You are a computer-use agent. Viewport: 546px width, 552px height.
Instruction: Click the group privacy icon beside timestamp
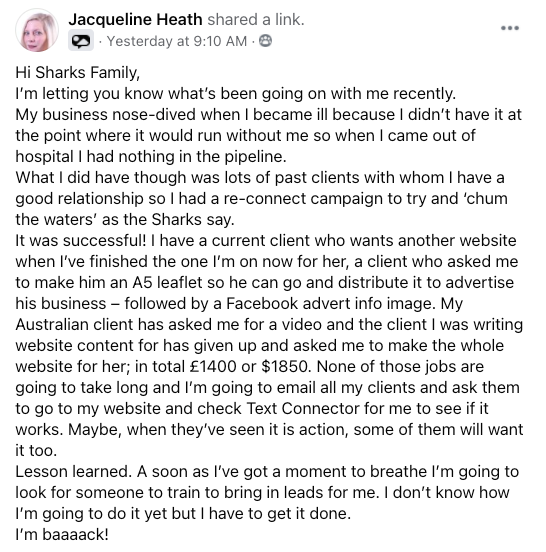pyautogui.click(x=265, y=41)
